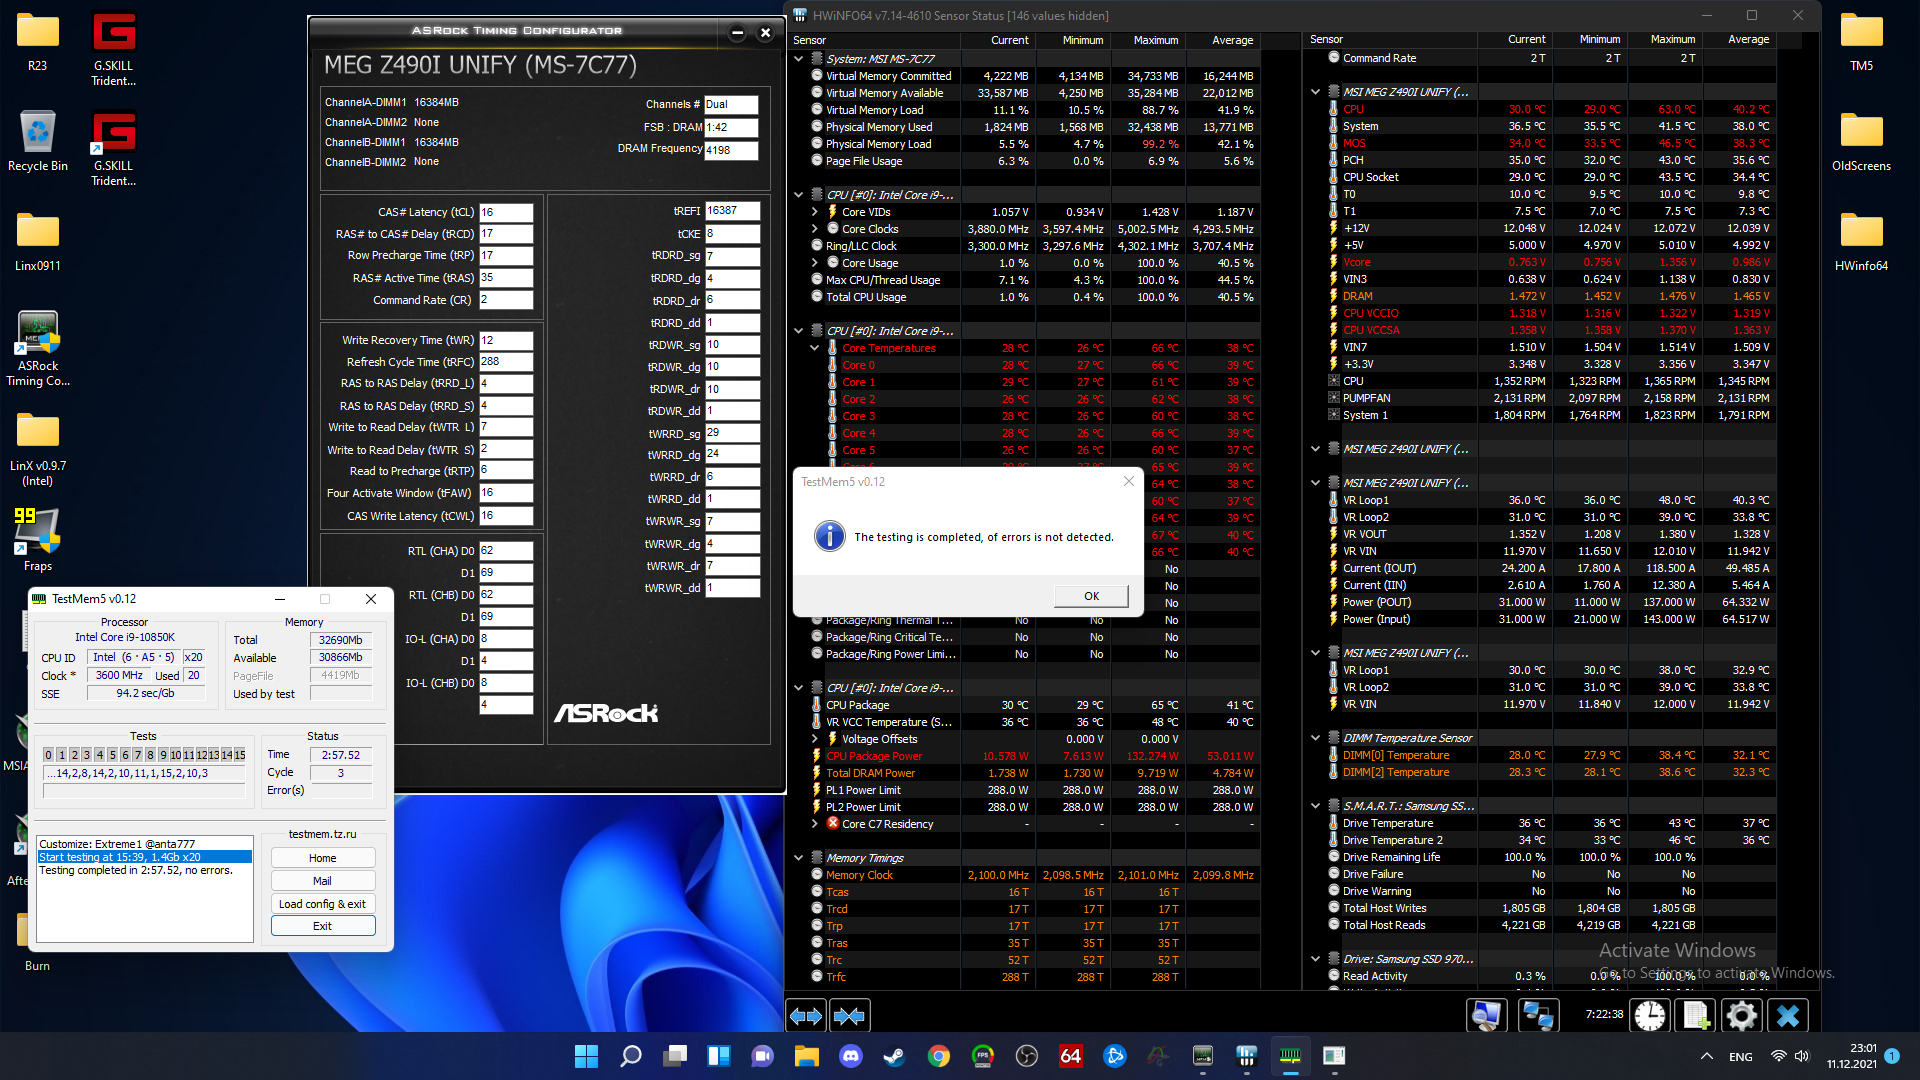Select test number 5 box in TestMem5
Viewport: 1920px width, 1080px height.
pyautogui.click(x=112, y=755)
